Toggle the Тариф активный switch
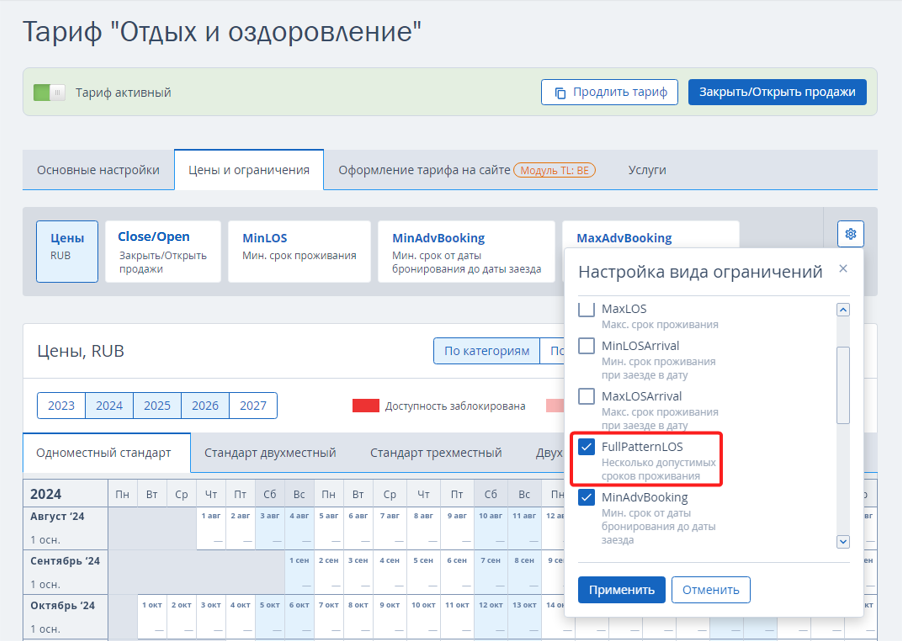Image resolution: width=902 pixels, height=641 pixels. [x=49, y=92]
